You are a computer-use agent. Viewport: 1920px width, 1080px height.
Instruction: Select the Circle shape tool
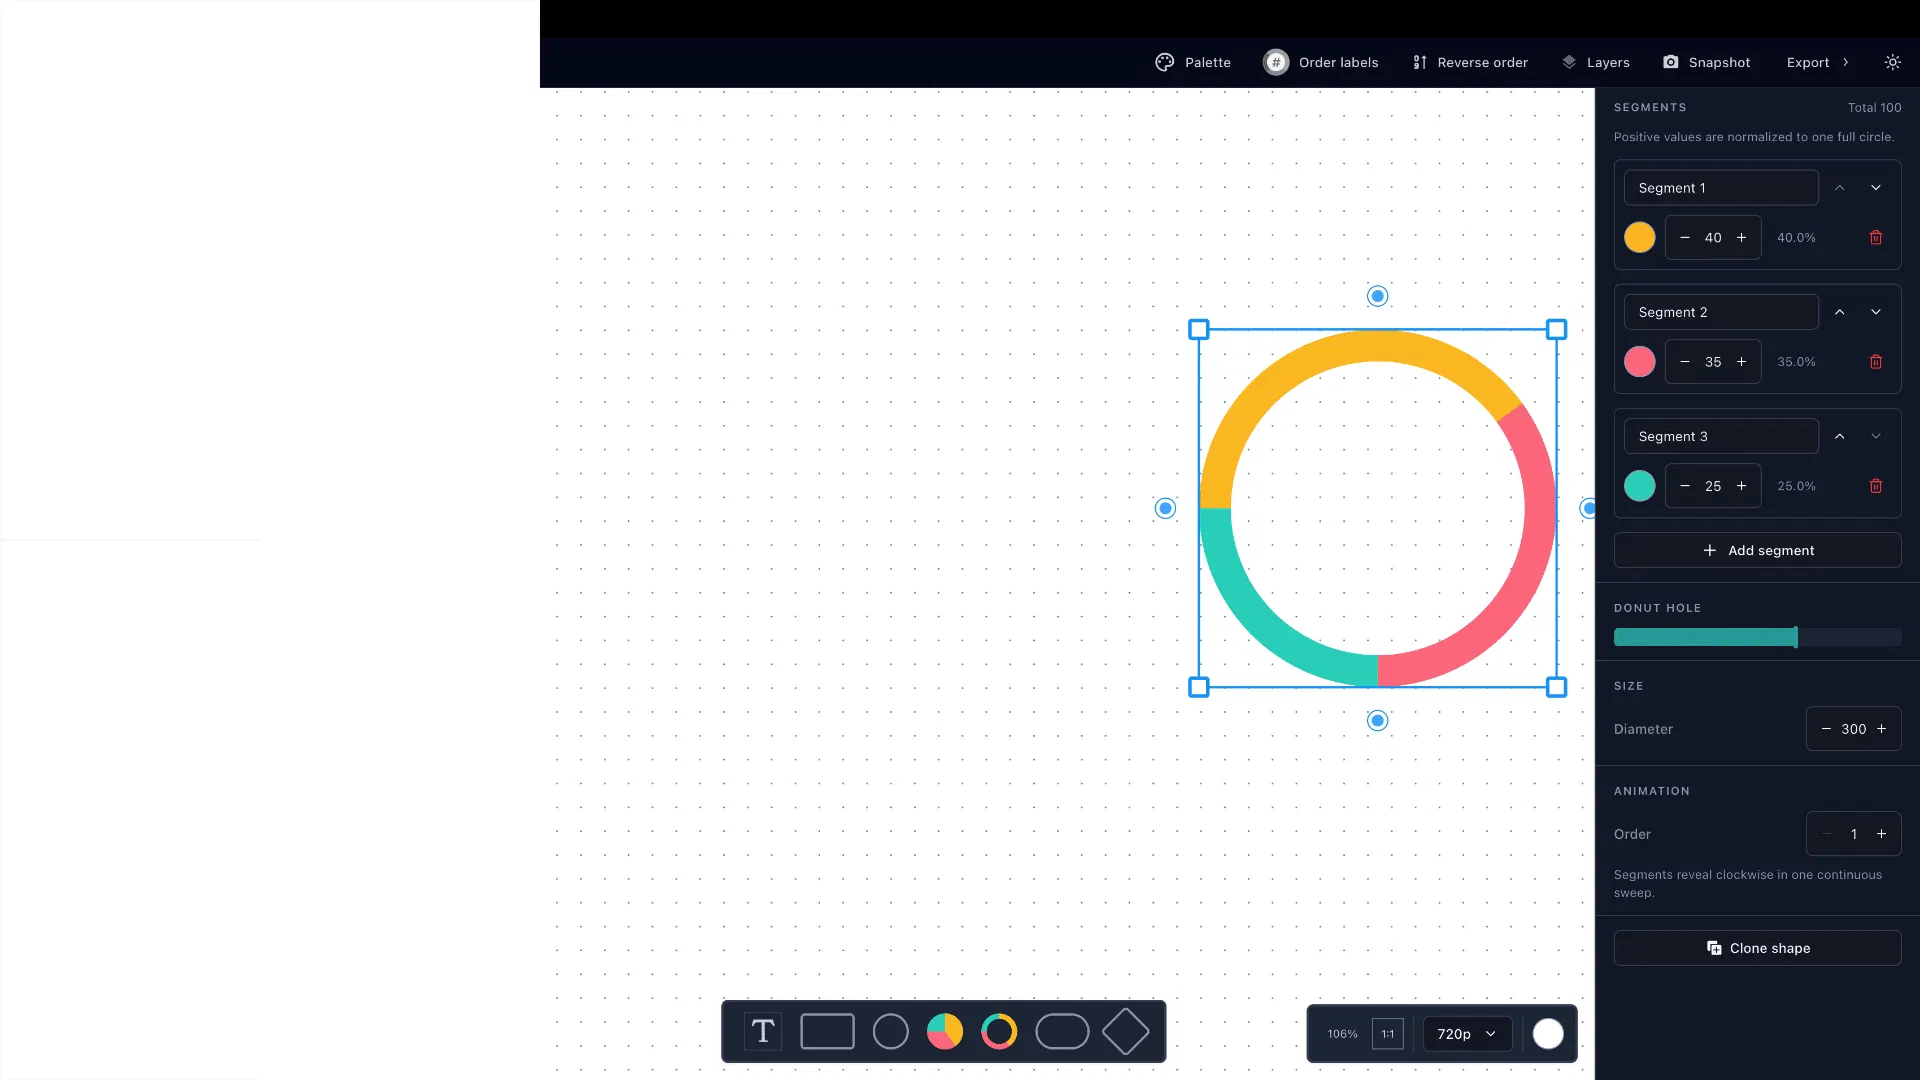pos(890,1031)
